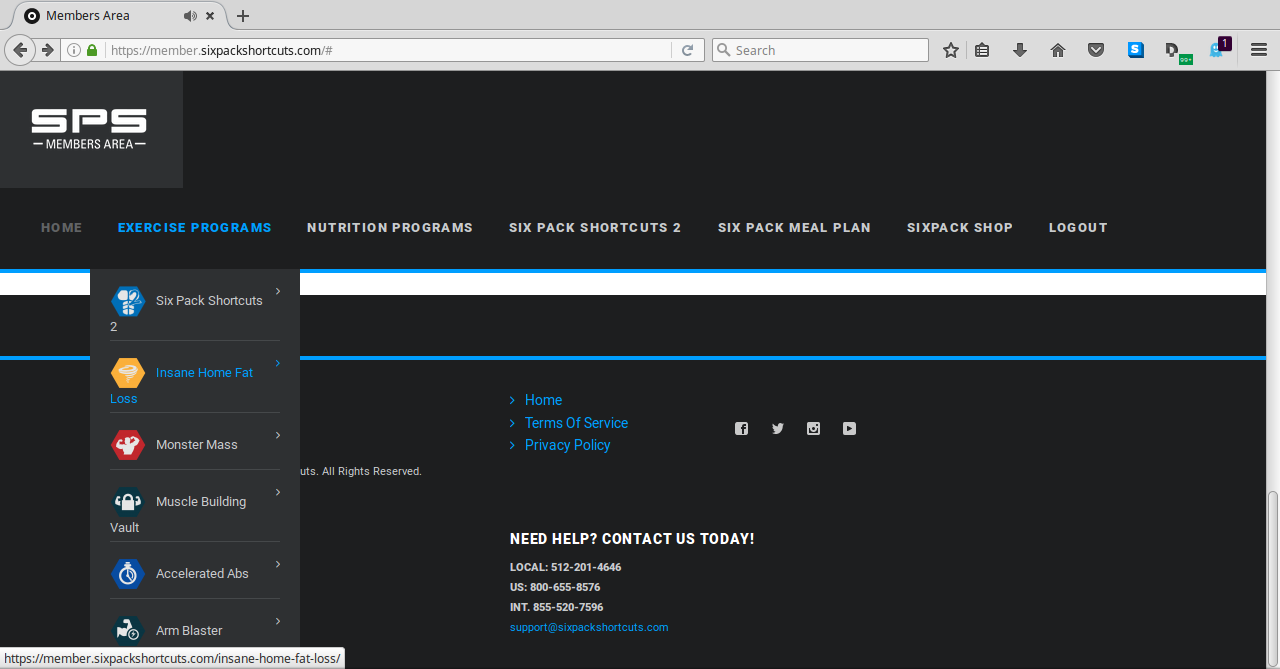Reload the current page
Viewport: 1280px width, 669px height.
687,50
